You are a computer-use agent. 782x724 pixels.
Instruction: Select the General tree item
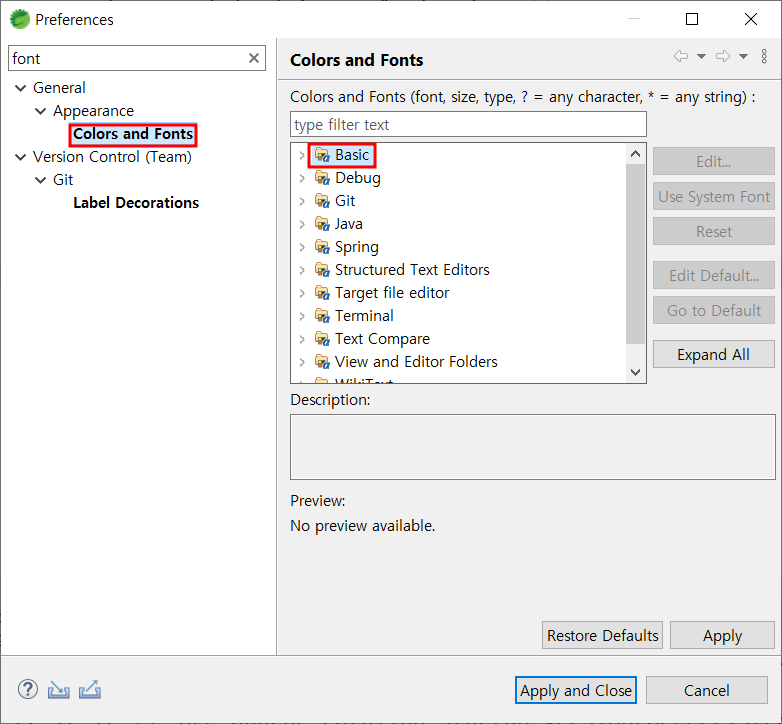(59, 88)
